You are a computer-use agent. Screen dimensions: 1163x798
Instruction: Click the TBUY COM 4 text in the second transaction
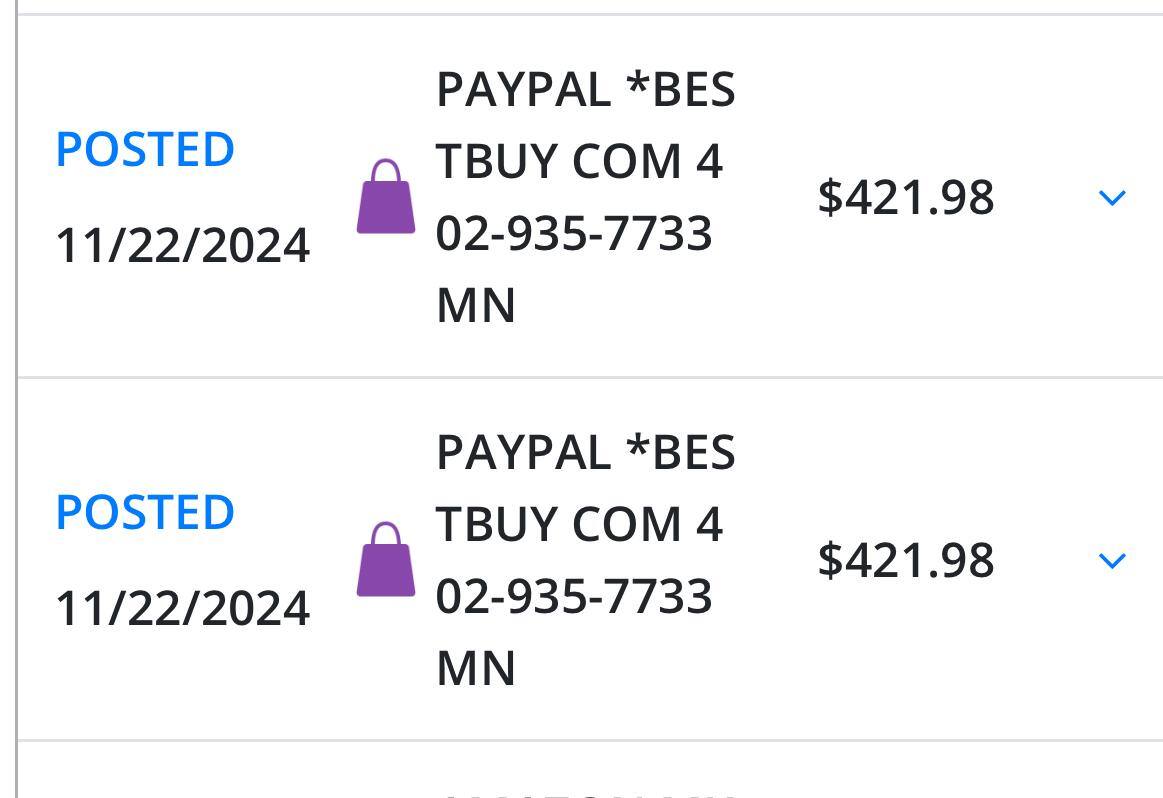(x=579, y=524)
